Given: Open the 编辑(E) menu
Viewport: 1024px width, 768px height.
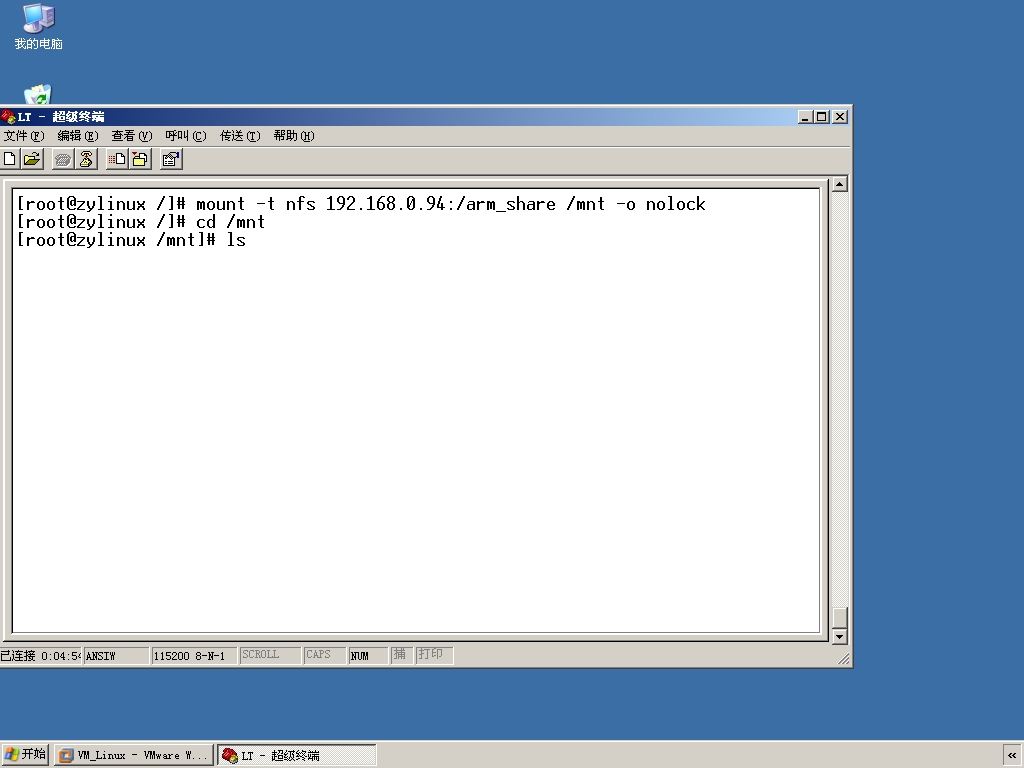Looking at the screenshot, I should 77,136.
